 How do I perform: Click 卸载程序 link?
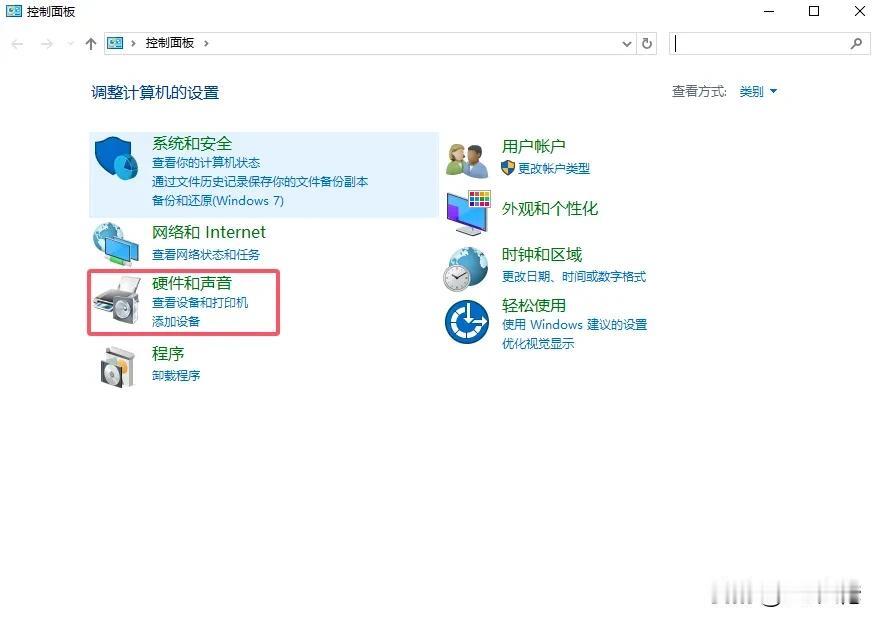coord(175,375)
